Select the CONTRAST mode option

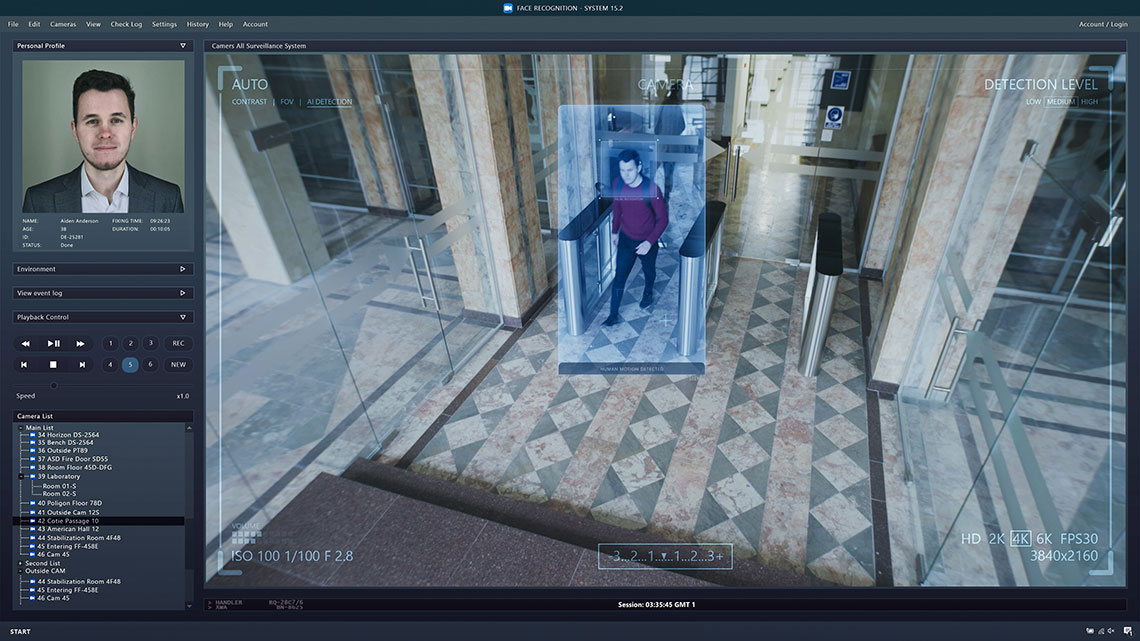[249, 102]
